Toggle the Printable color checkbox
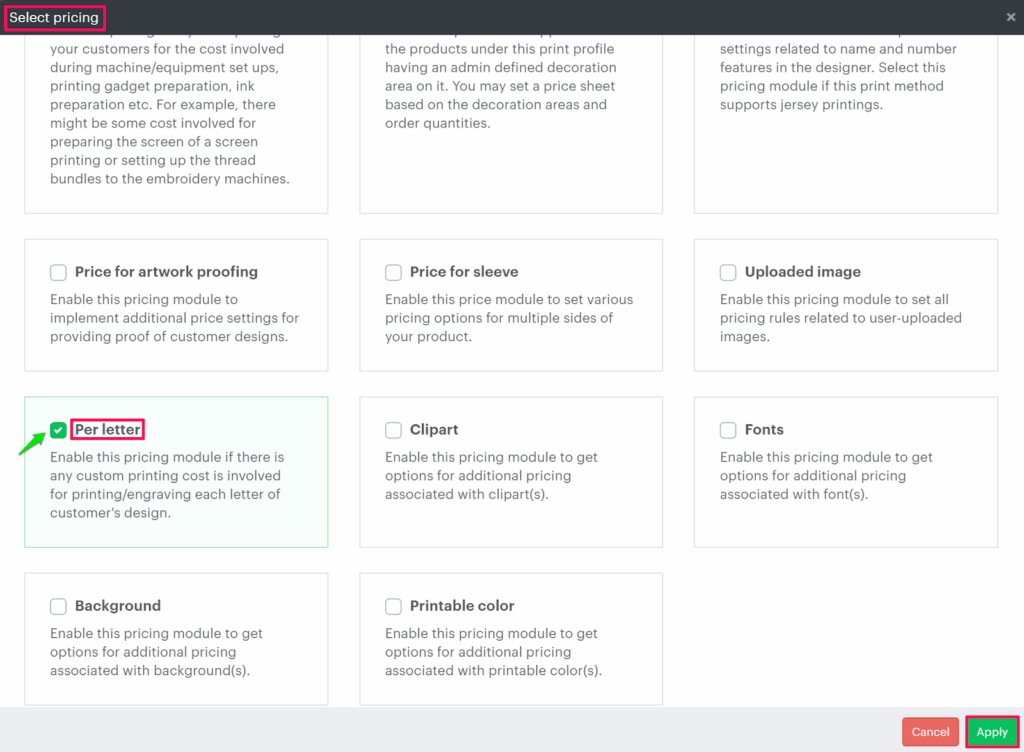Image resolution: width=1024 pixels, height=752 pixels. pos(393,606)
